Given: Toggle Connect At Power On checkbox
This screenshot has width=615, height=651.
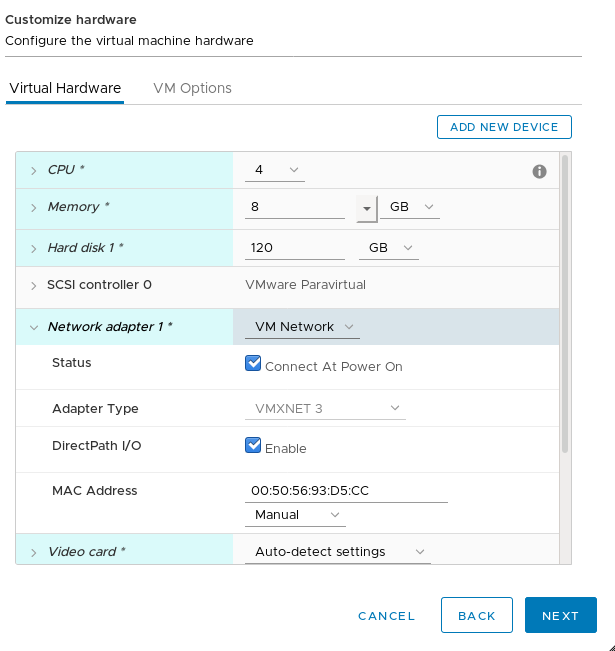Looking at the screenshot, I should [253, 364].
